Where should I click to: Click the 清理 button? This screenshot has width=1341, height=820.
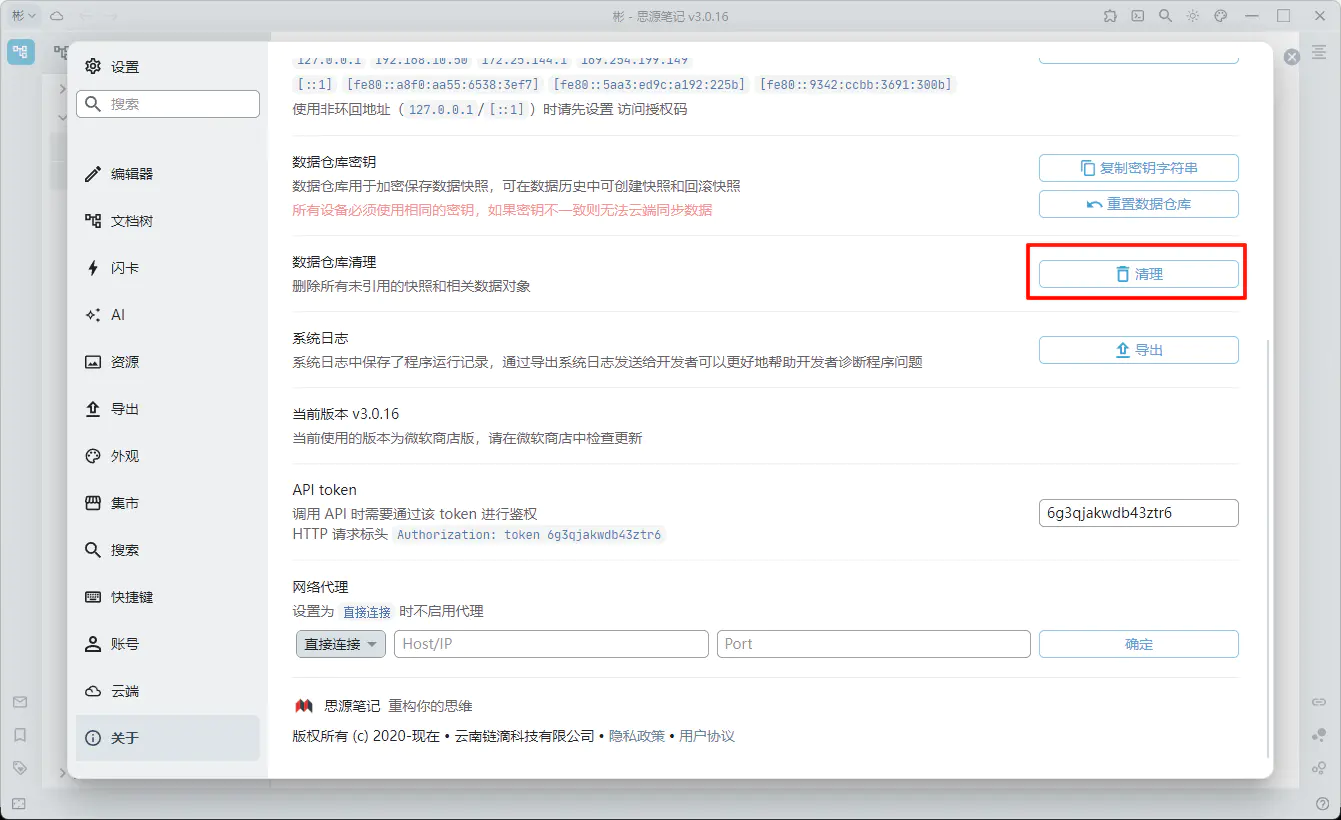pyautogui.click(x=1139, y=274)
